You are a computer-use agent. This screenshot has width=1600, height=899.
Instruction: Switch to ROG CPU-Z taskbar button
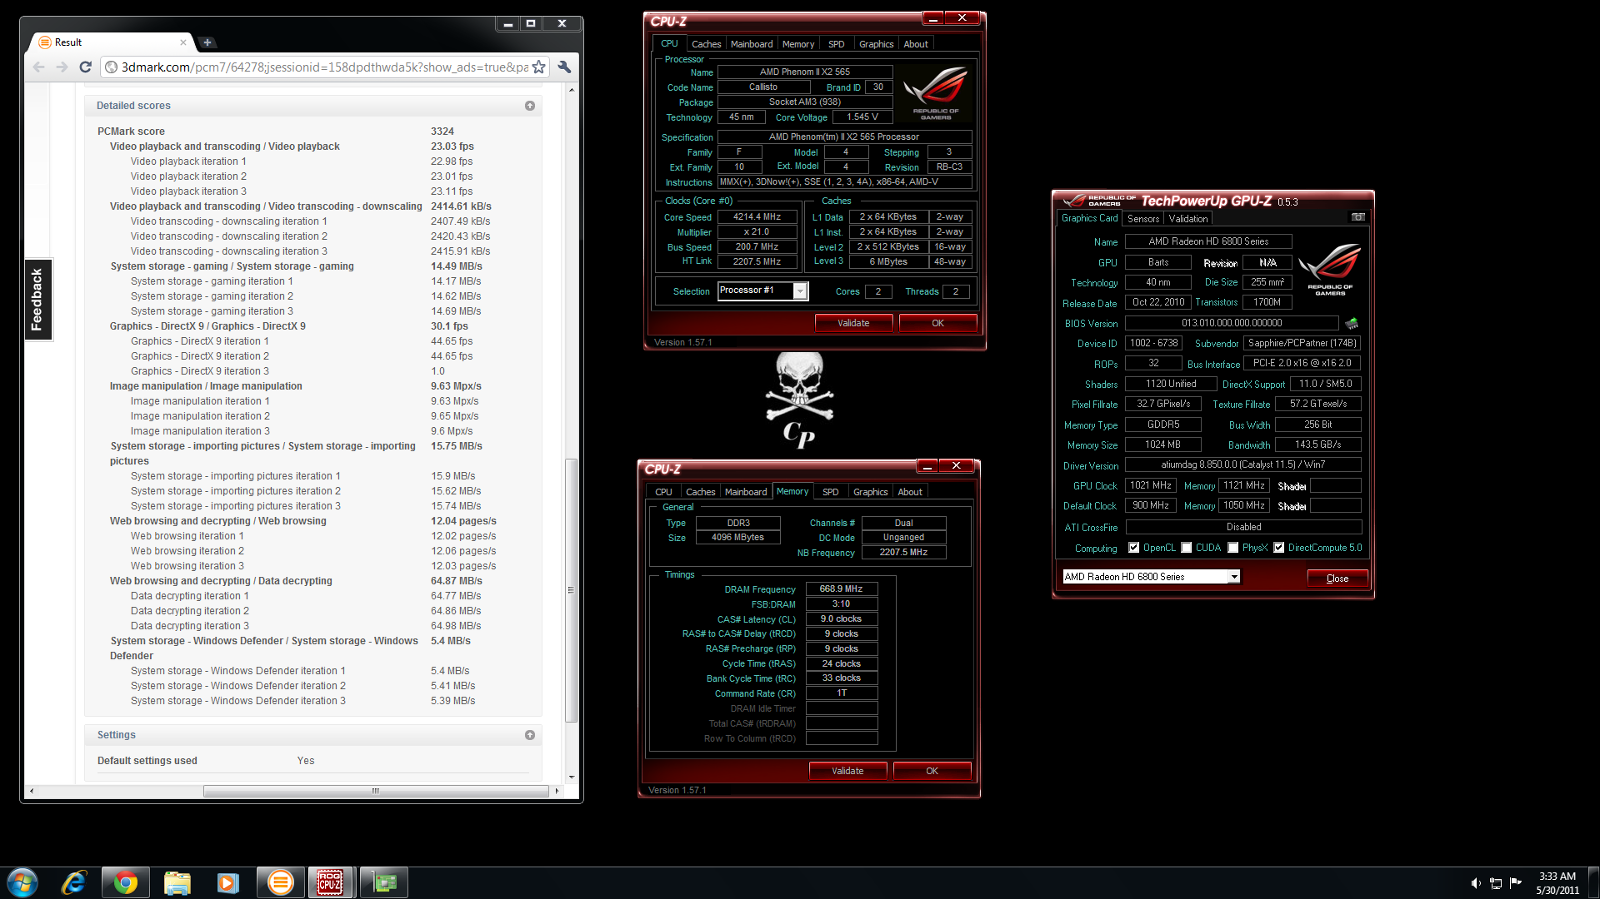(x=330, y=882)
